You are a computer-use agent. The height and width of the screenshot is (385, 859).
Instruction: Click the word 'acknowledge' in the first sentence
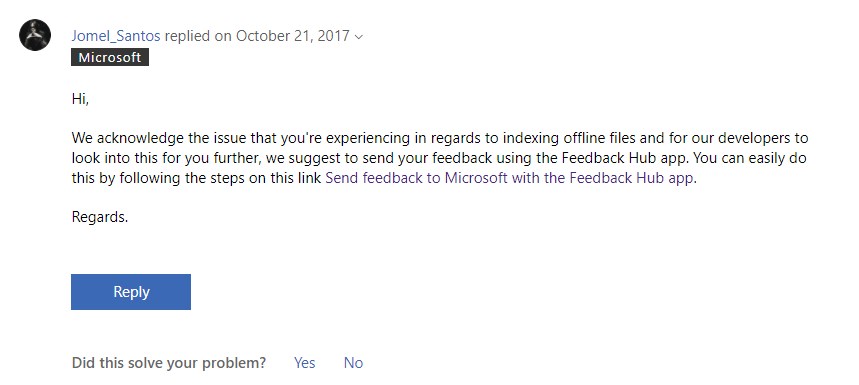(138, 138)
